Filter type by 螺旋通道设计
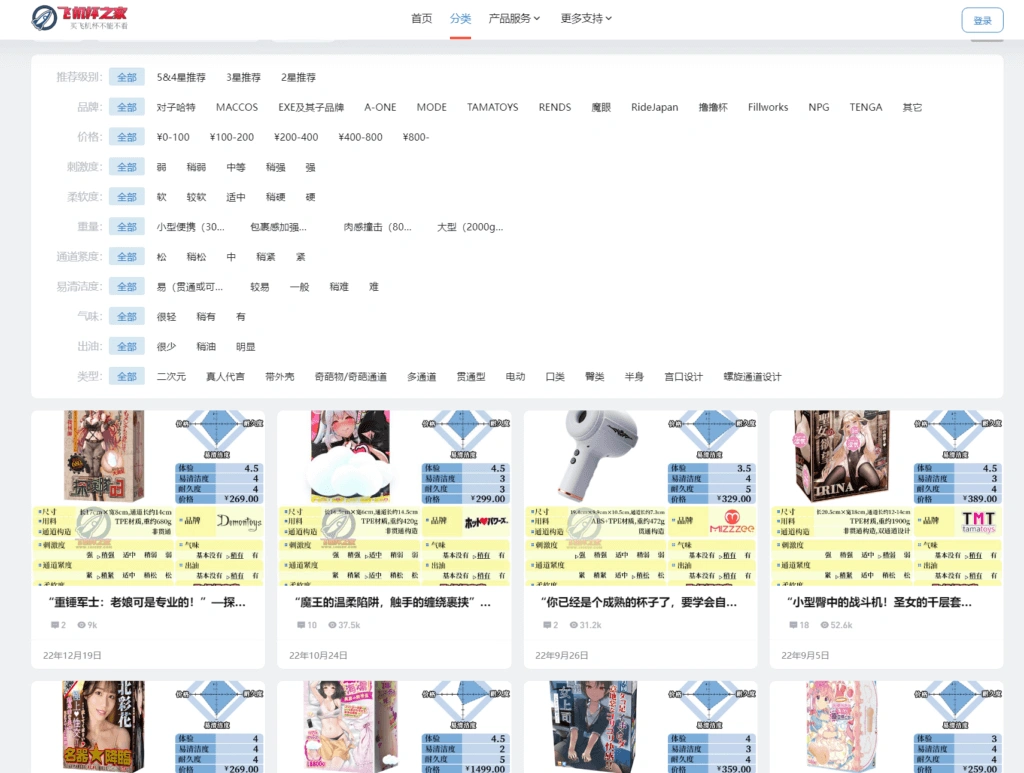The width and height of the screenshot is (1024, 773). pos(752,377)
